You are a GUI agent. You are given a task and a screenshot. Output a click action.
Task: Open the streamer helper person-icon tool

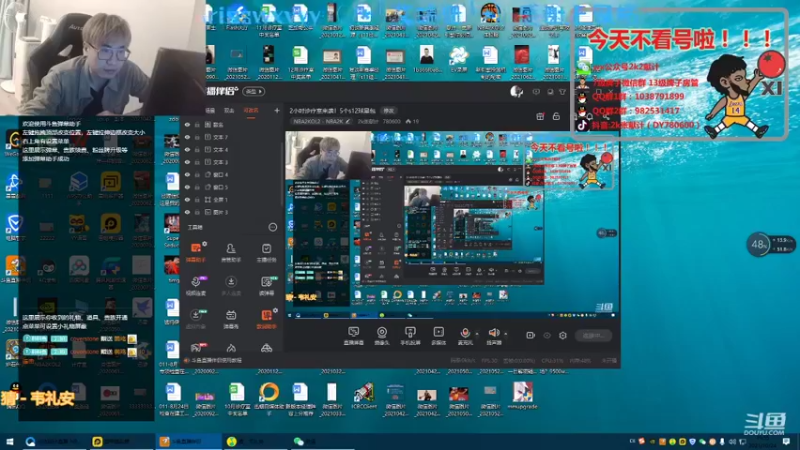point(231,252)
